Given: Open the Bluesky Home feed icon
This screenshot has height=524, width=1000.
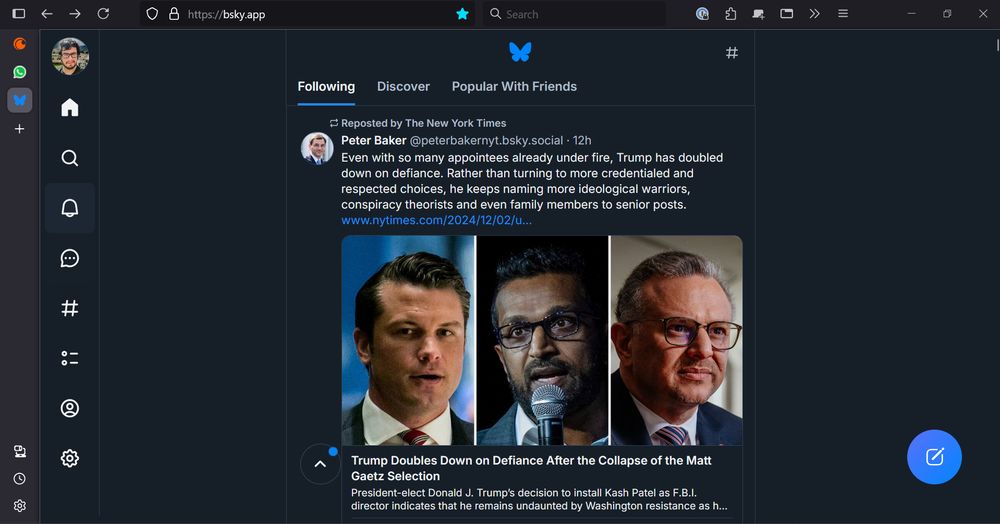Looking at the screenshot, I should (70, 108).
